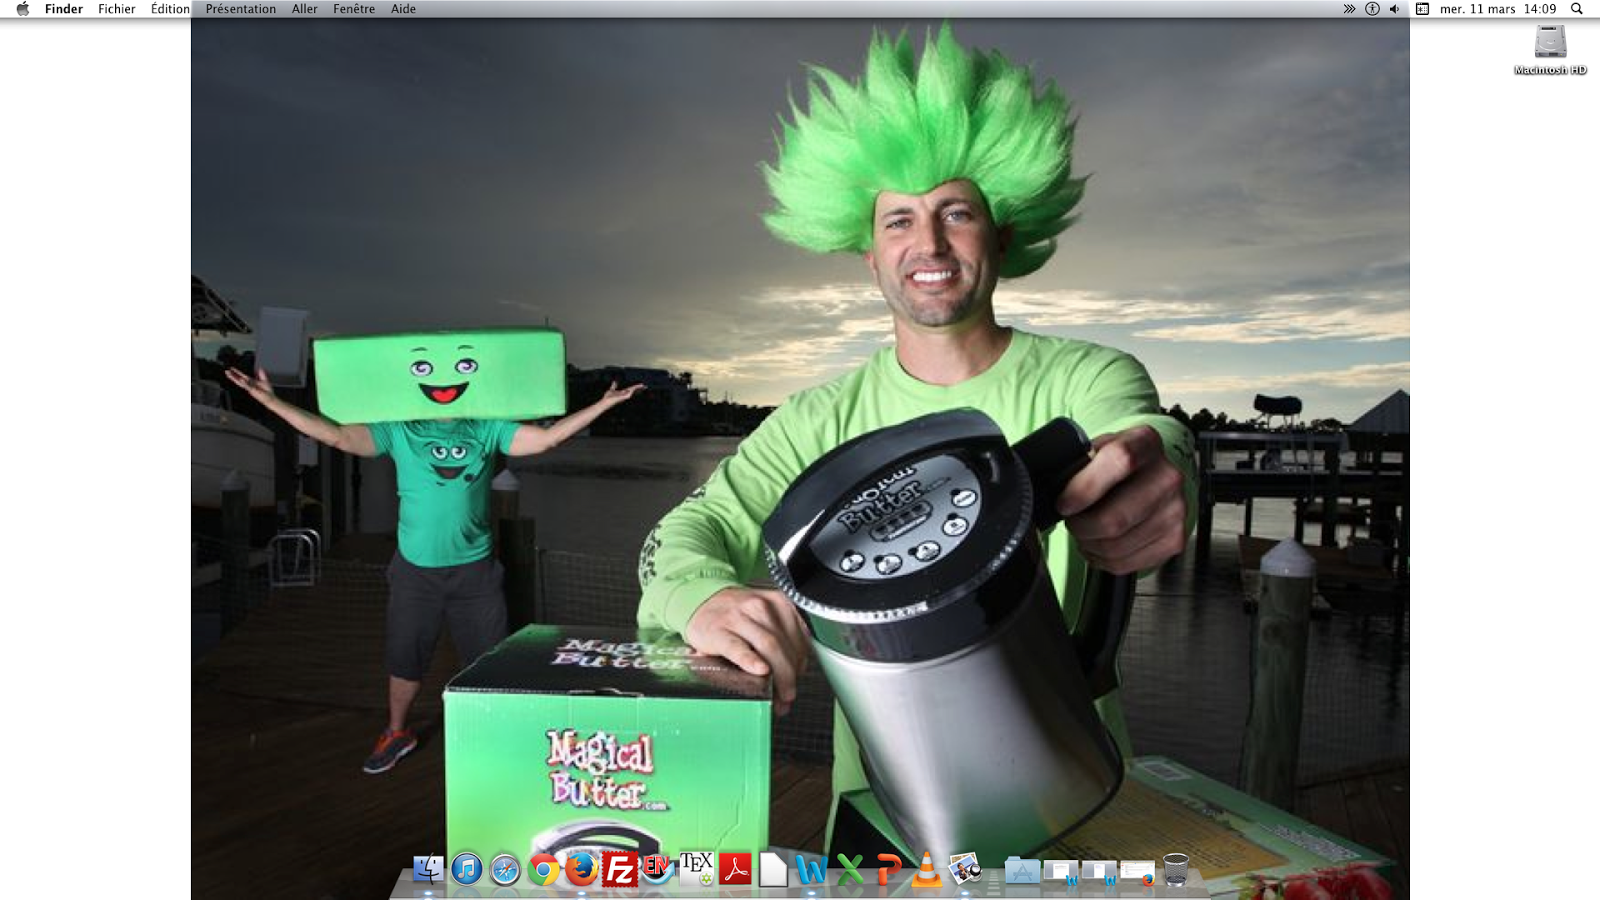Open the Fichier menu
This screenshot has height=900, width=1600.
coord(117,9)
